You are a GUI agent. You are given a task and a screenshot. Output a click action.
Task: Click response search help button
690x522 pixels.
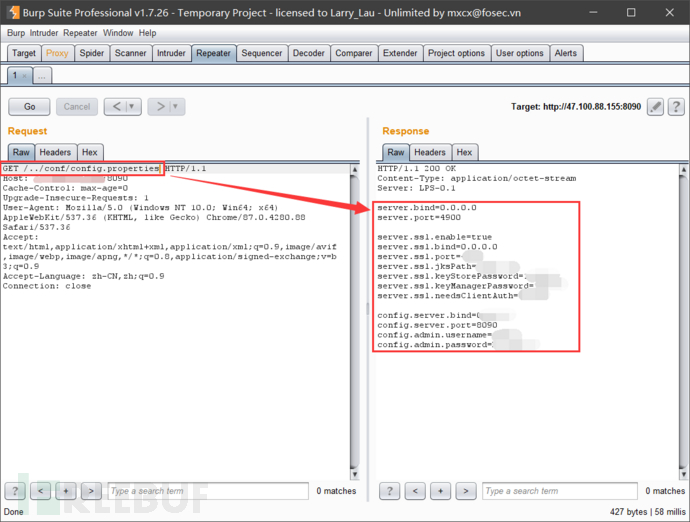[389, 491]
